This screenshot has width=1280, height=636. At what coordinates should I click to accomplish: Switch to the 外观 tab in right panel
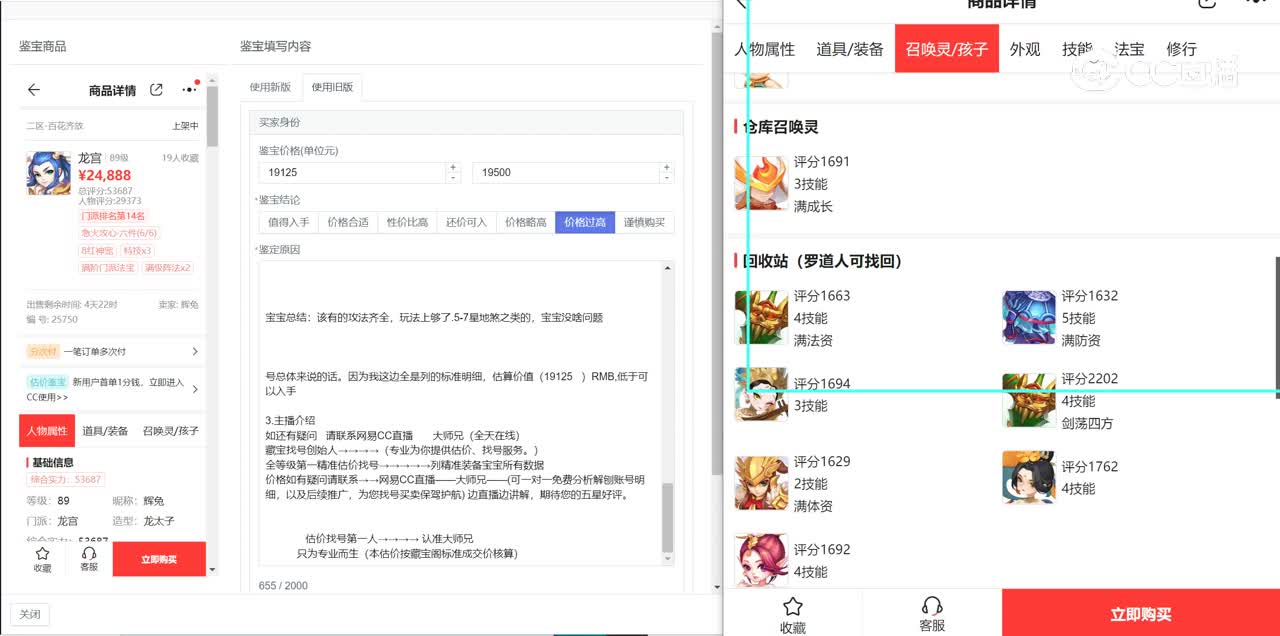click(x=1025, y=49)
